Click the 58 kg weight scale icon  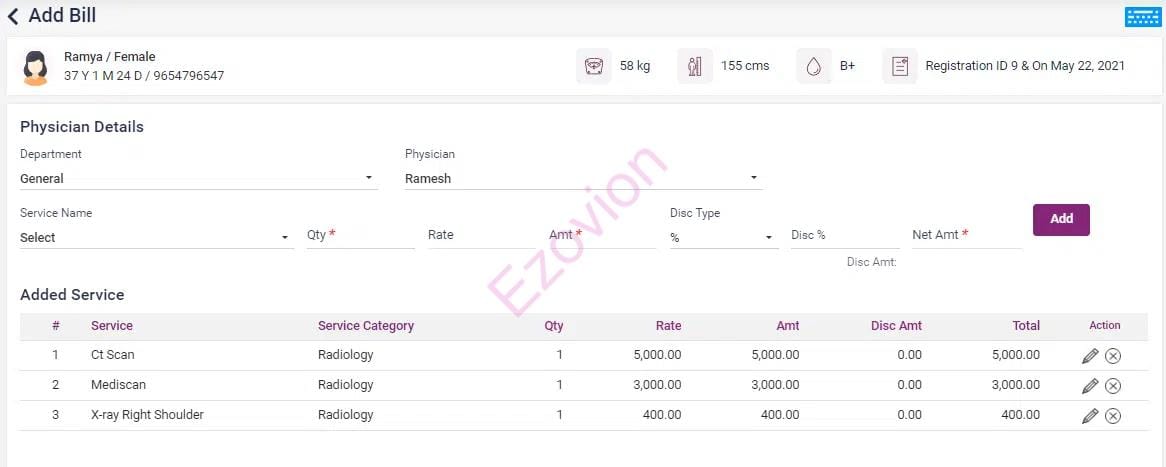click(x=593, y=66)
